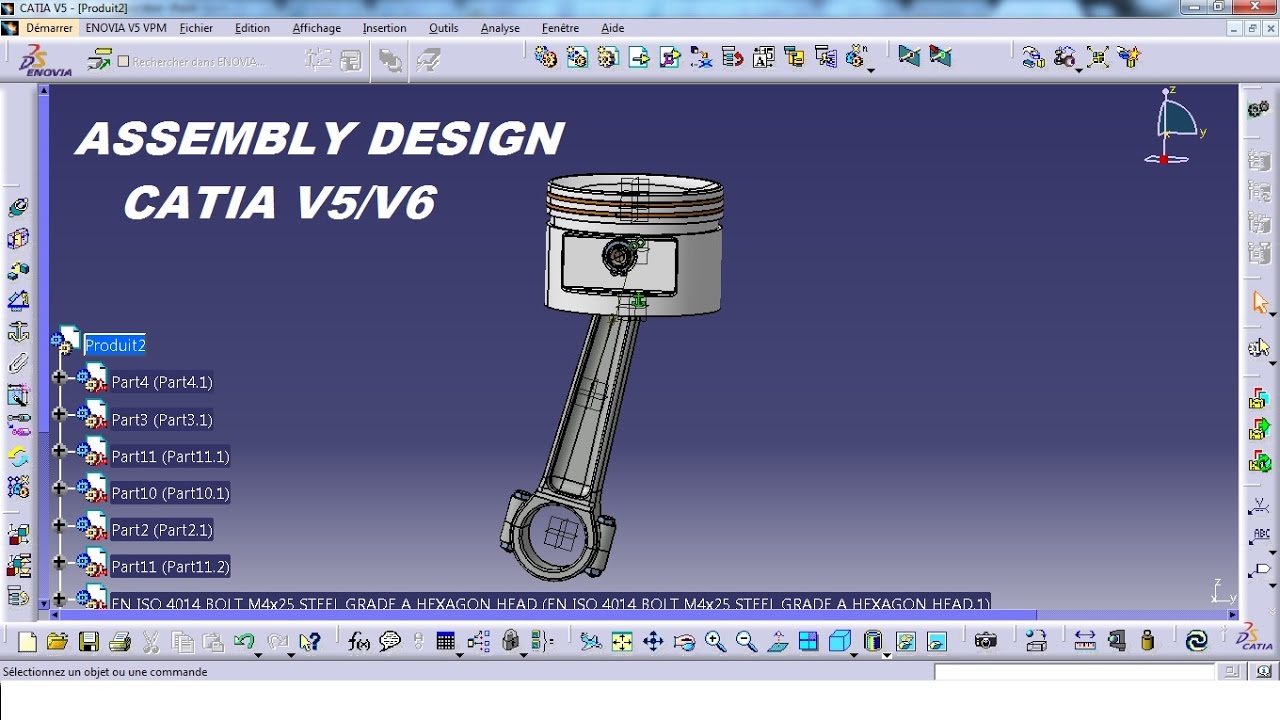Image resolution: width=1280 pixels, height=720 pixels.
Task: Open the Démarrer menu
Action: (x=48, y=28)
